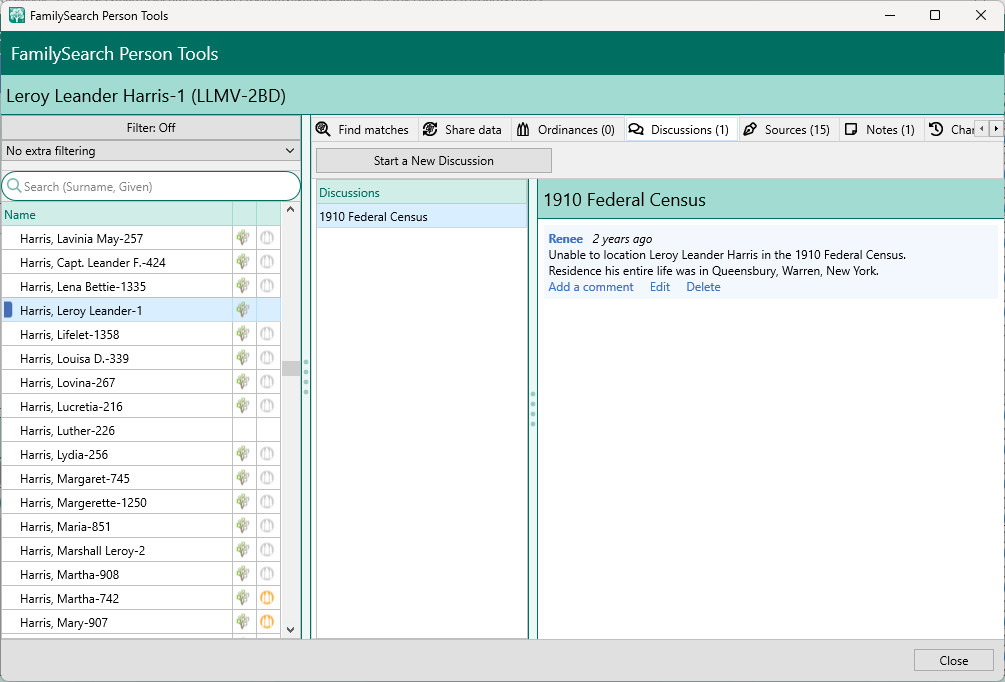Click Start a New Discussion button

(x=434, y=161)
